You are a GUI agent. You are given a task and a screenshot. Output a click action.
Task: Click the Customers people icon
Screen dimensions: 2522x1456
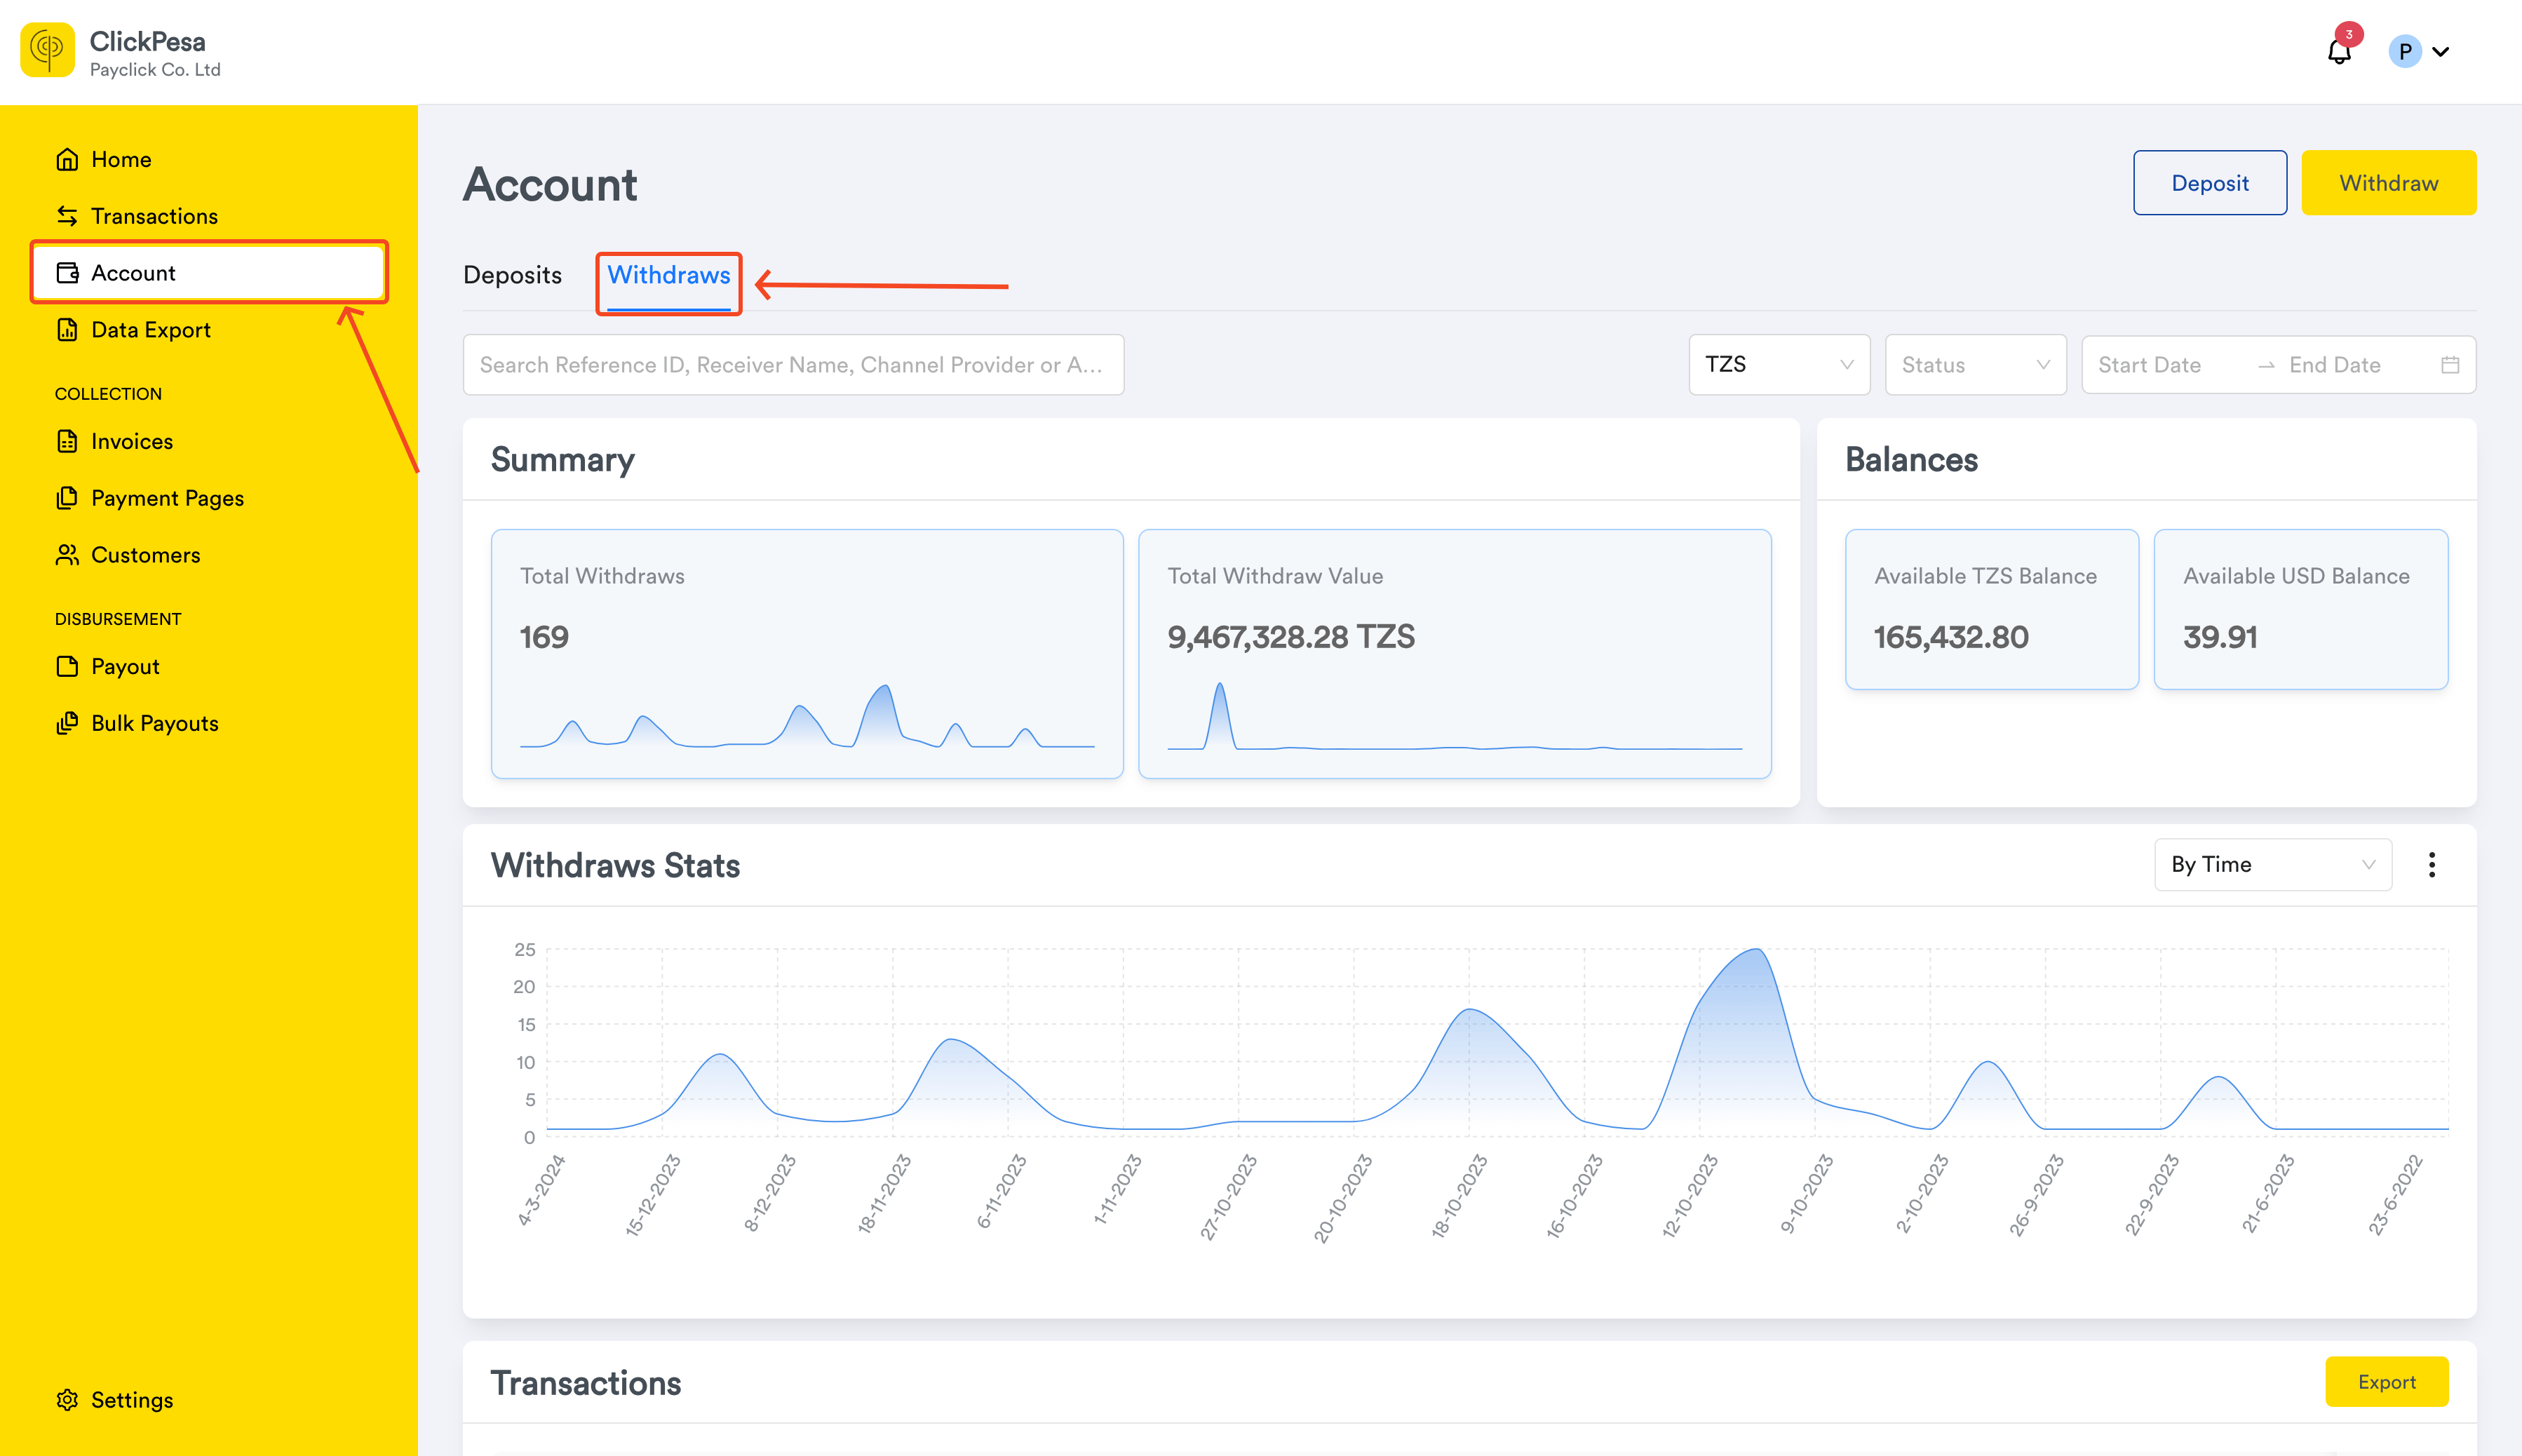pyautogui.click(x=67, y=555)
